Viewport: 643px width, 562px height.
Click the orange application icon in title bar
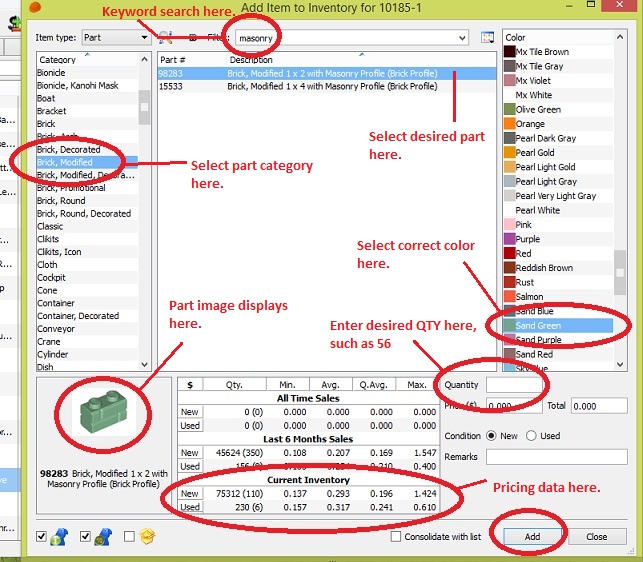click(x=35, y=7)
